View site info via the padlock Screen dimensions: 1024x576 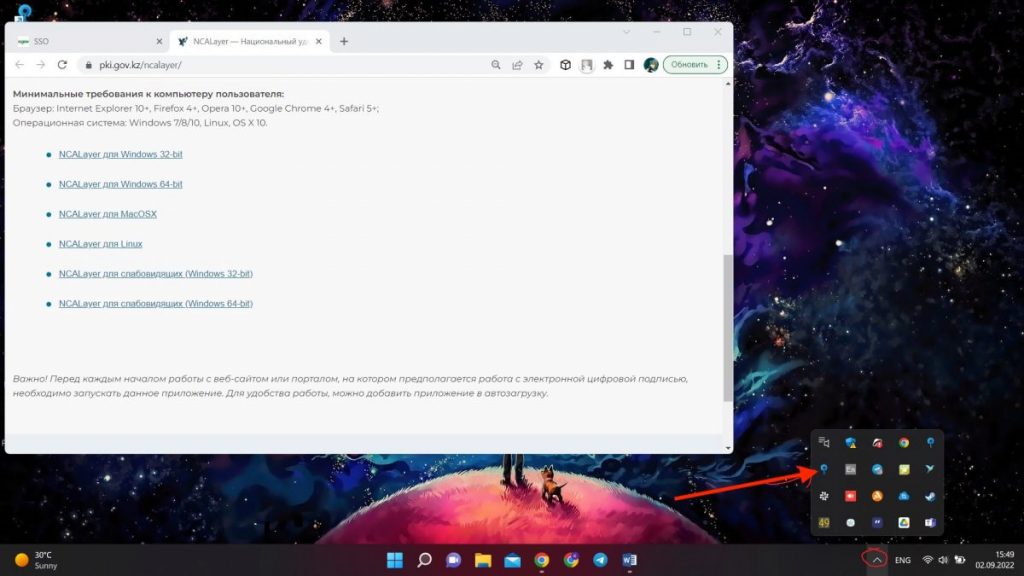point(89,65)
